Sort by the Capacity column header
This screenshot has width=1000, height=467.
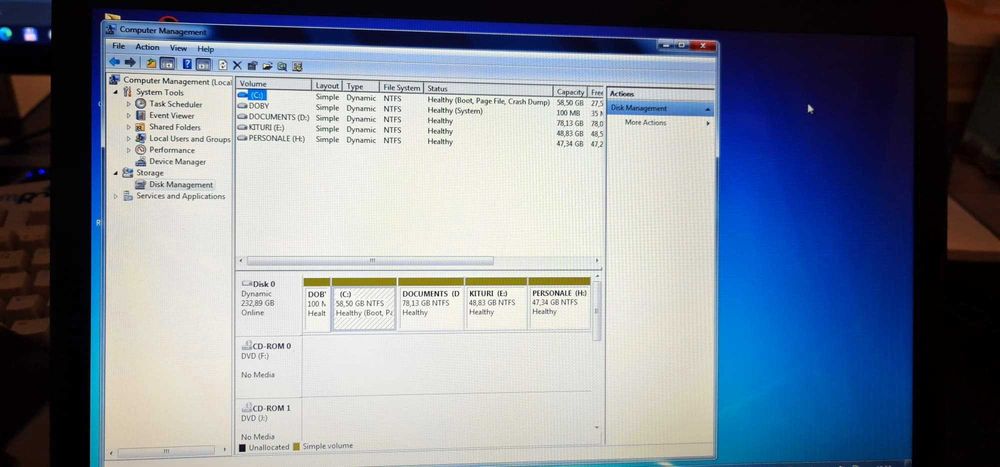570,92
